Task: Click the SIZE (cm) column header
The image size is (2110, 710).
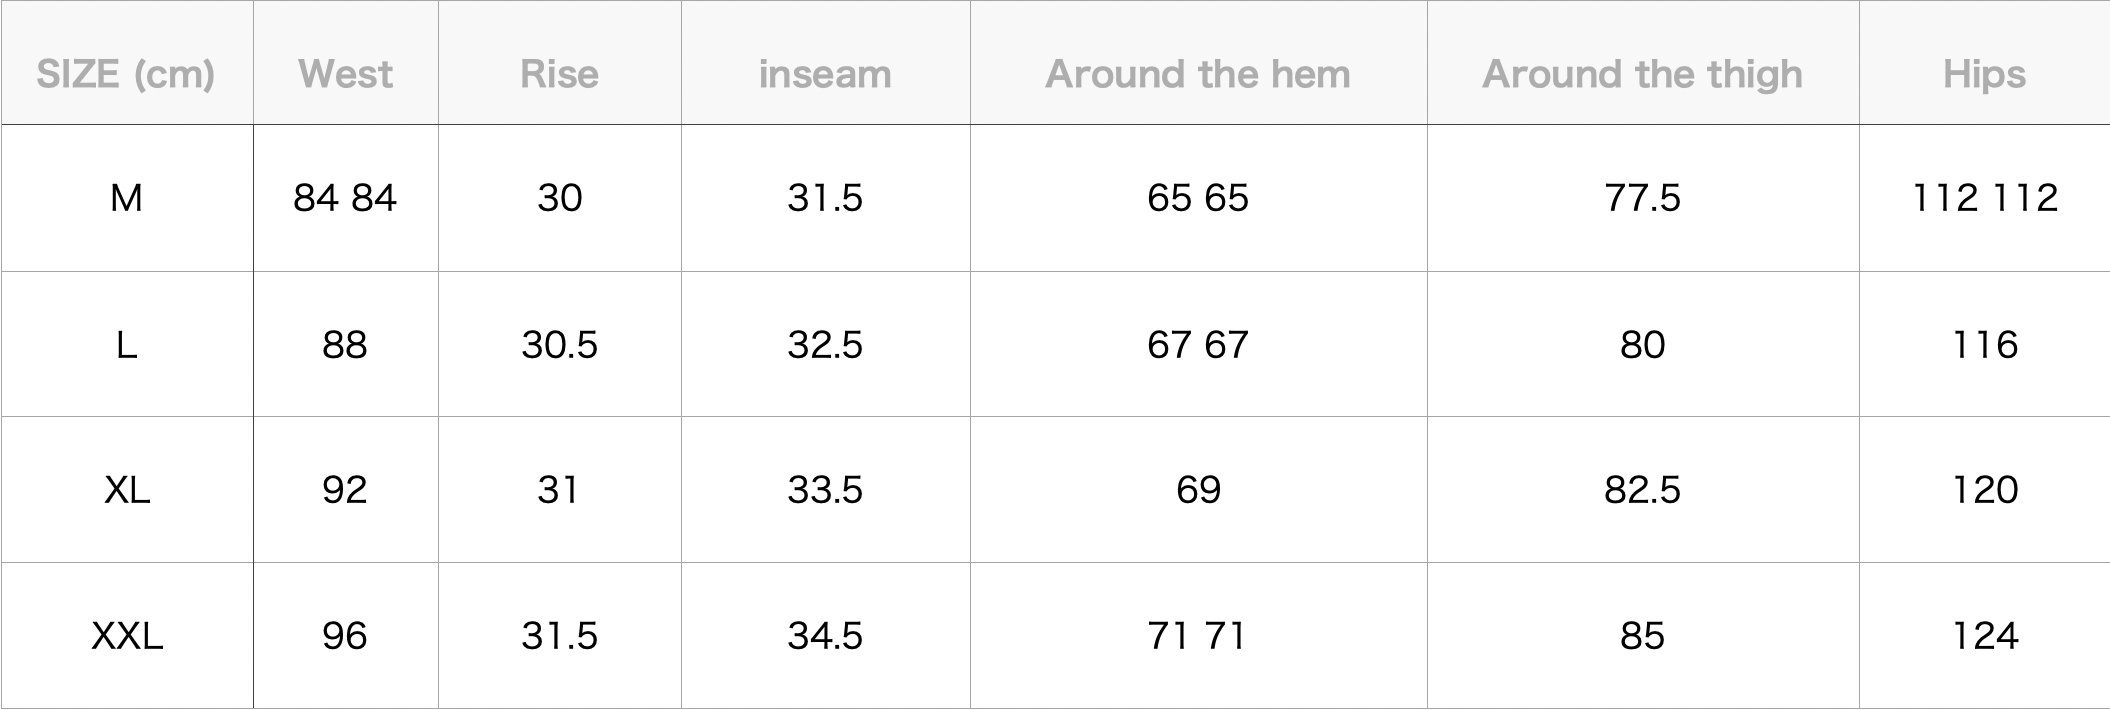Action: pyautogui.click(x=126, y=74)
